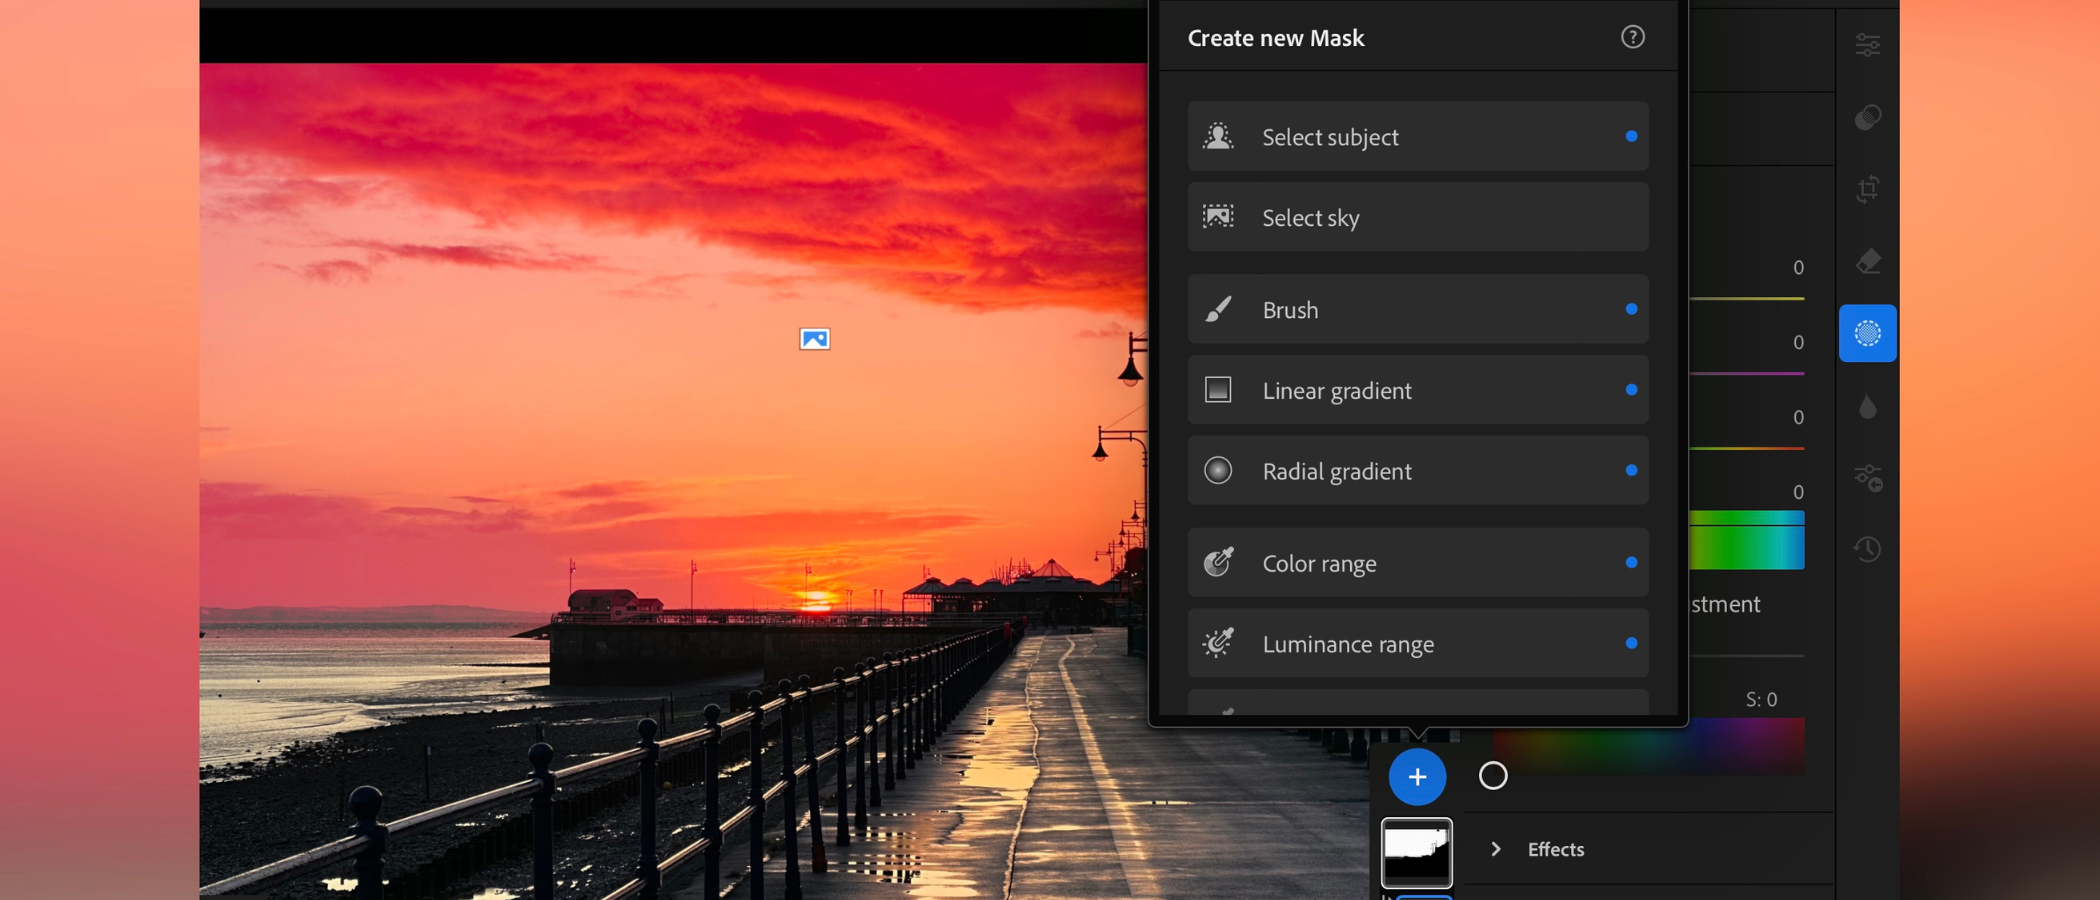The image size is (2100, 900).
Task: Open the droplet icon in sidebar
Action: click(1868, 406)
